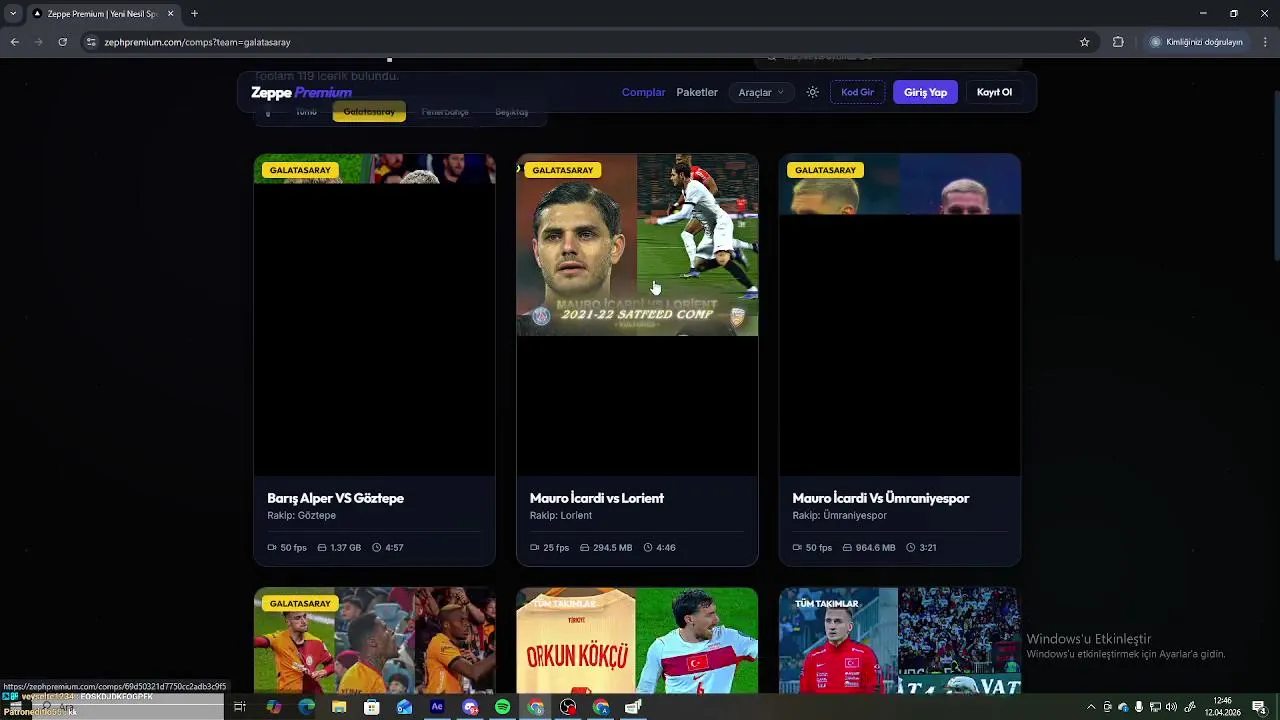
Task: Open Spotify from the taskbar
Action: pos(502,707)
